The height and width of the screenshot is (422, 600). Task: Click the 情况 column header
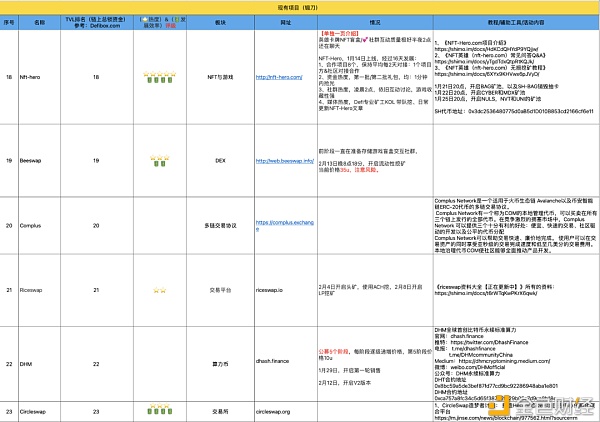375,23
